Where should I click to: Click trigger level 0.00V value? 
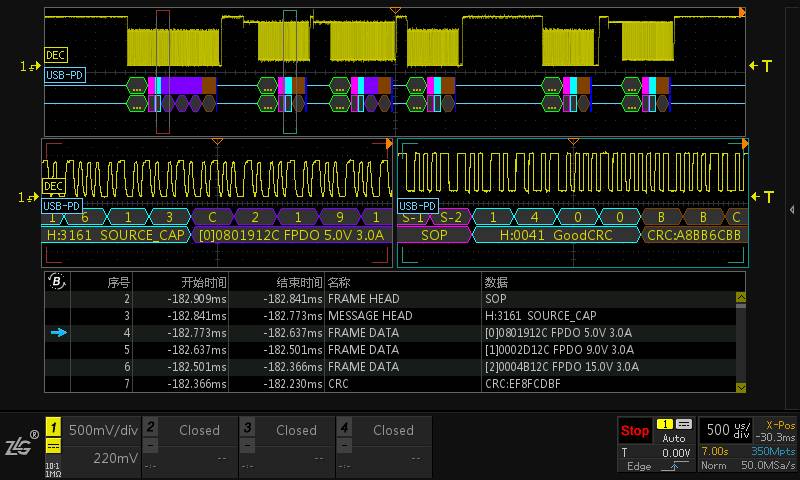pos(676,453)
